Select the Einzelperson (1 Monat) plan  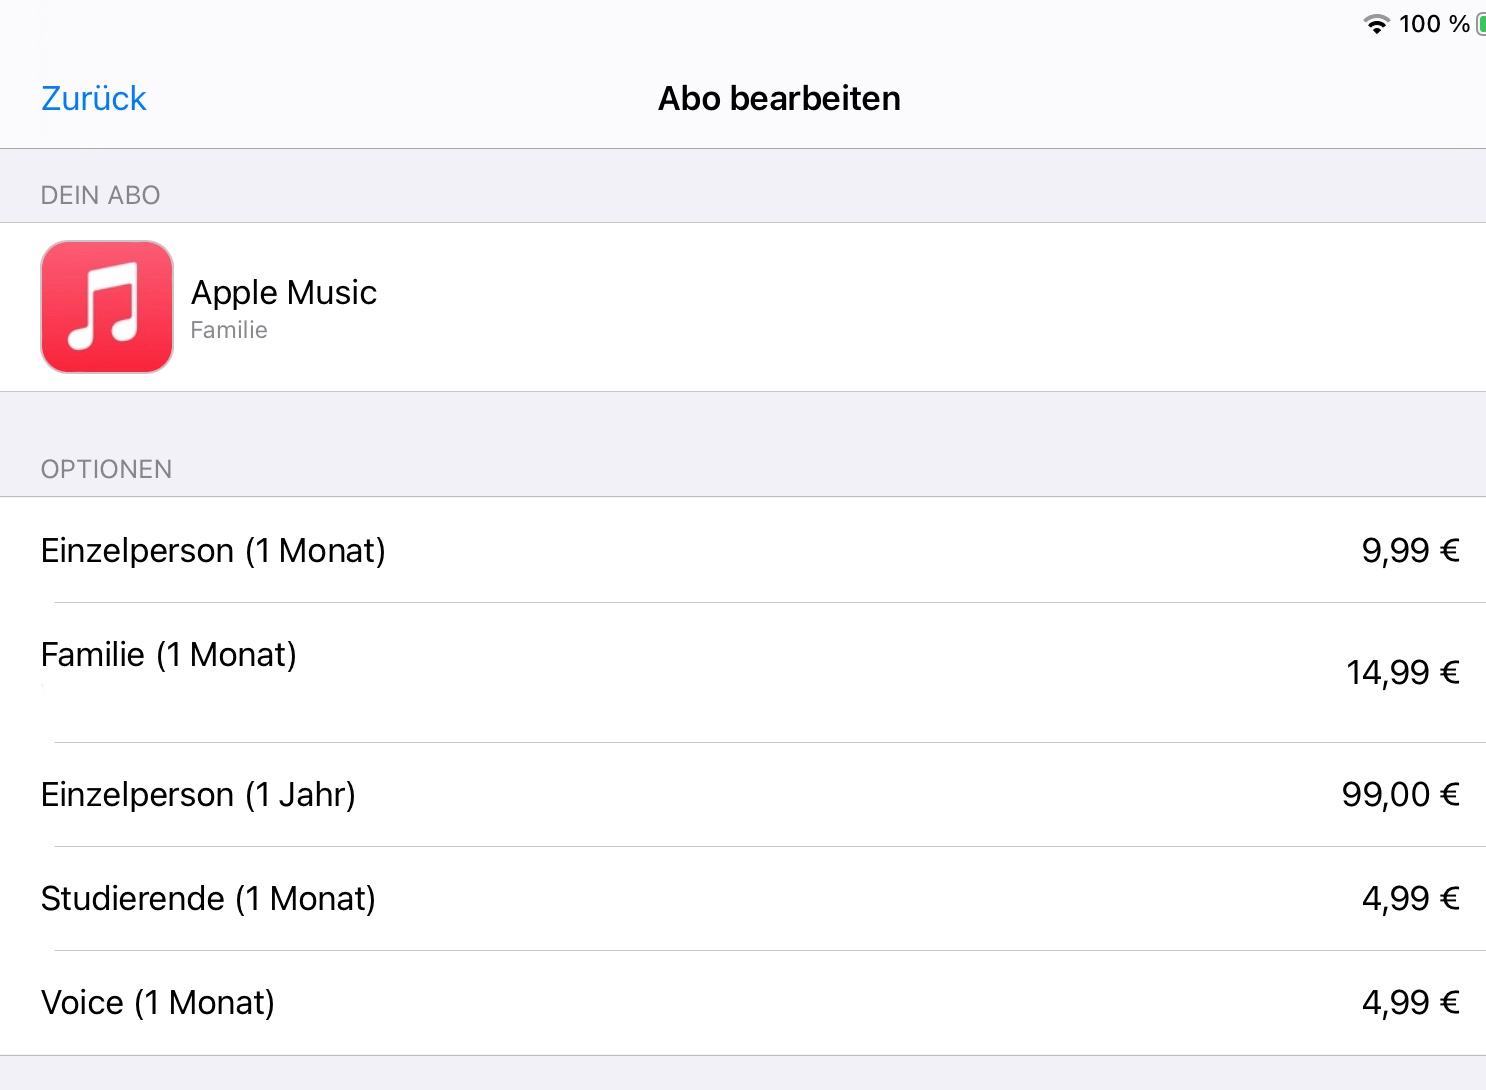coord(213,551)
